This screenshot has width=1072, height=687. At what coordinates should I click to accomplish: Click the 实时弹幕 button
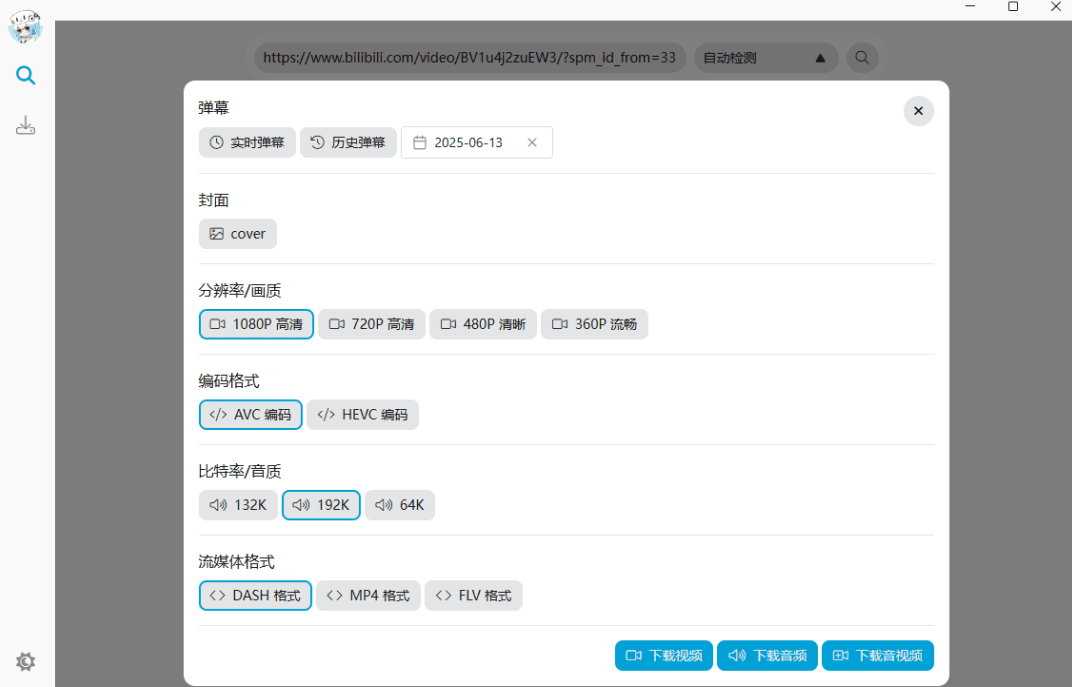point(247,143)
